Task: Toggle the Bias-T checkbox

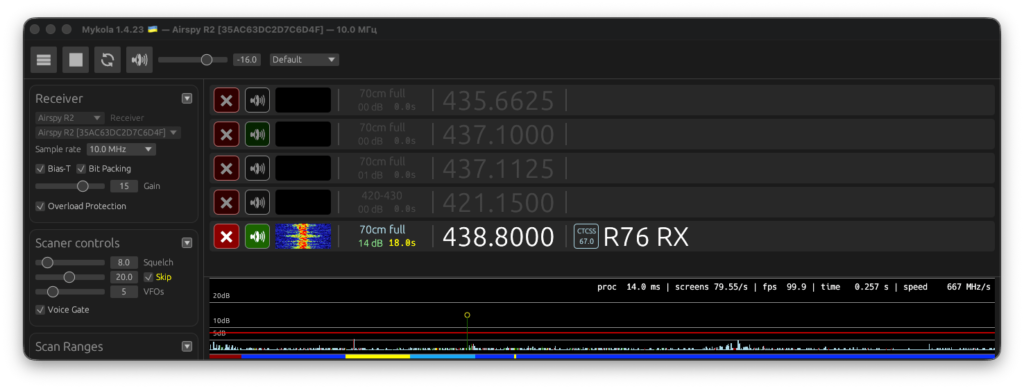Action: pos(40,168)
